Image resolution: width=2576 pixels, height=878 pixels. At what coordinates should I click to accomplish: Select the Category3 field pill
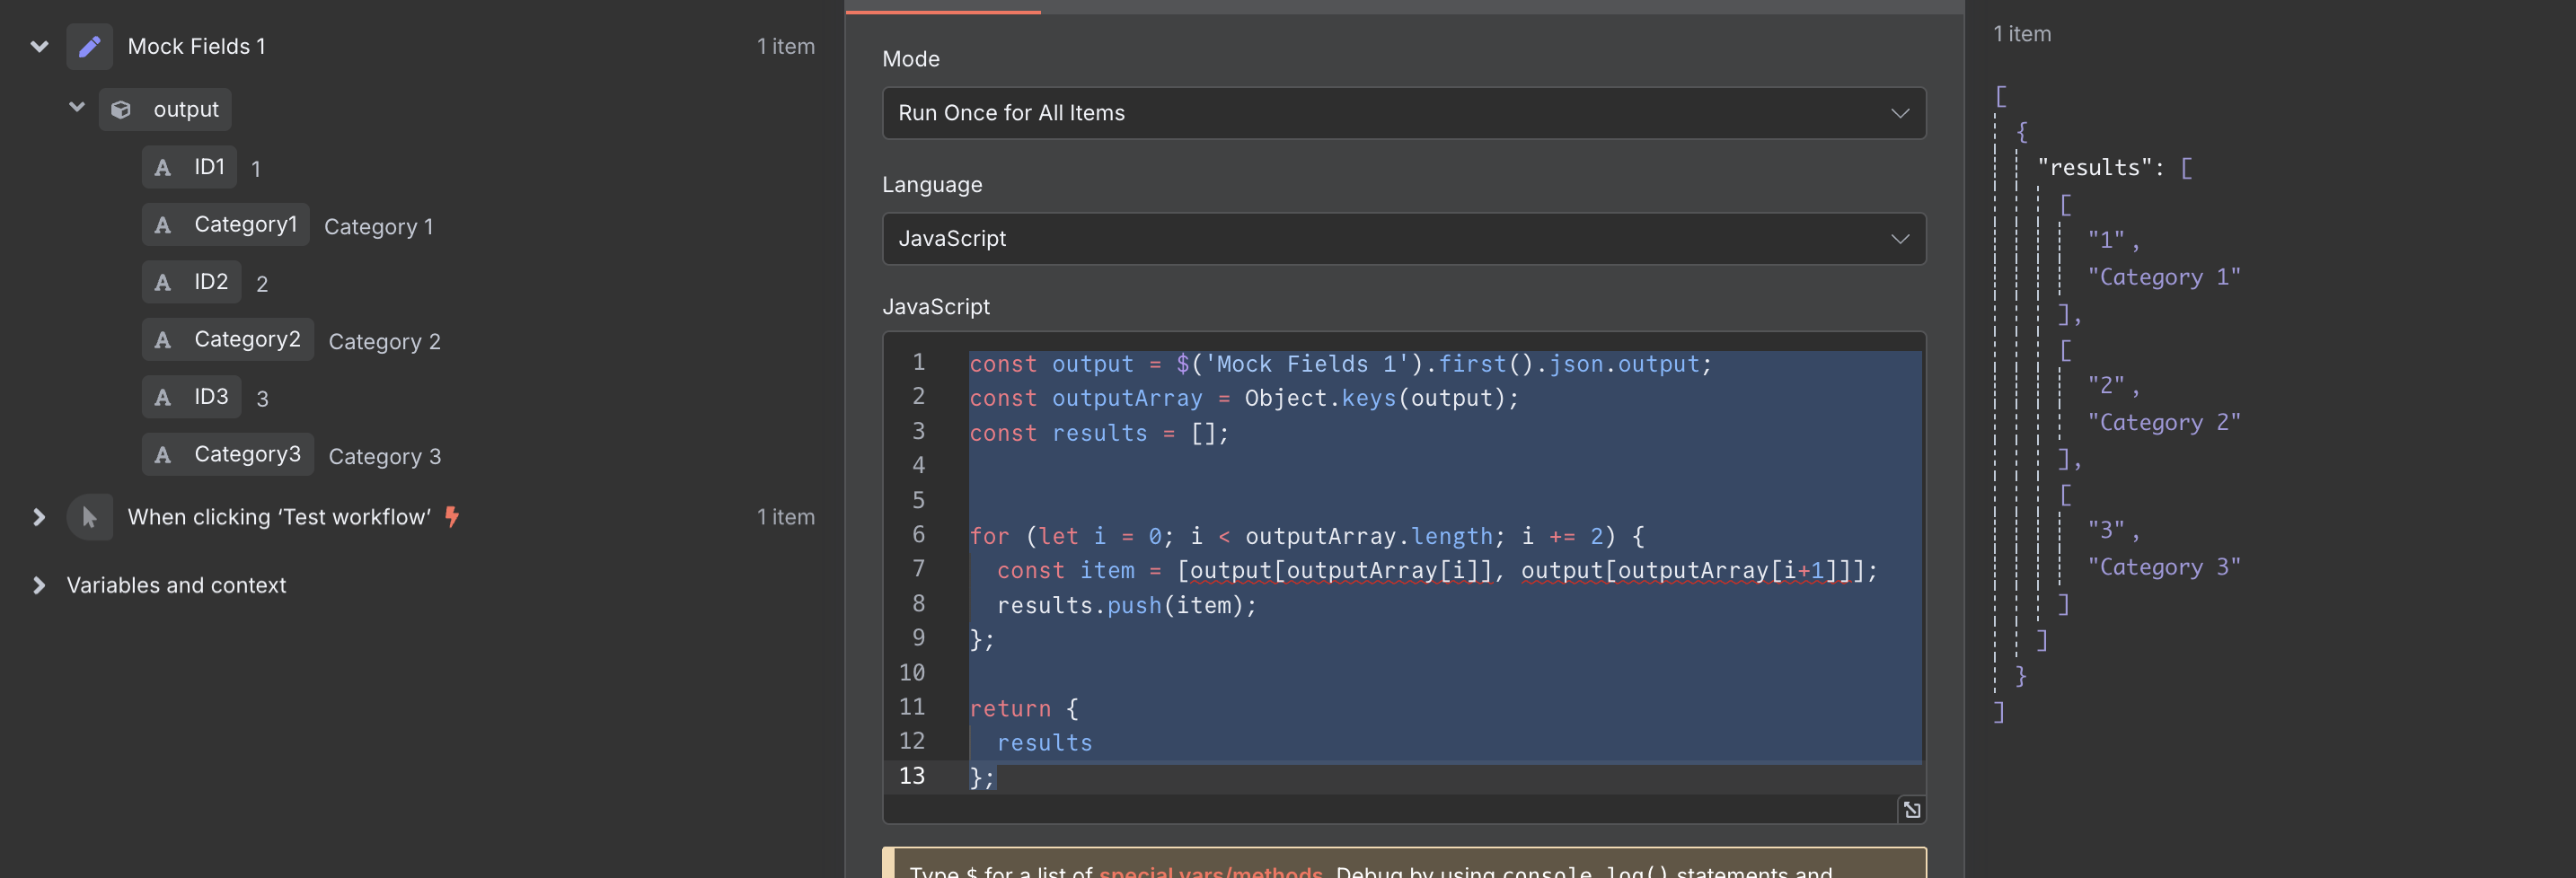(228, 454)
